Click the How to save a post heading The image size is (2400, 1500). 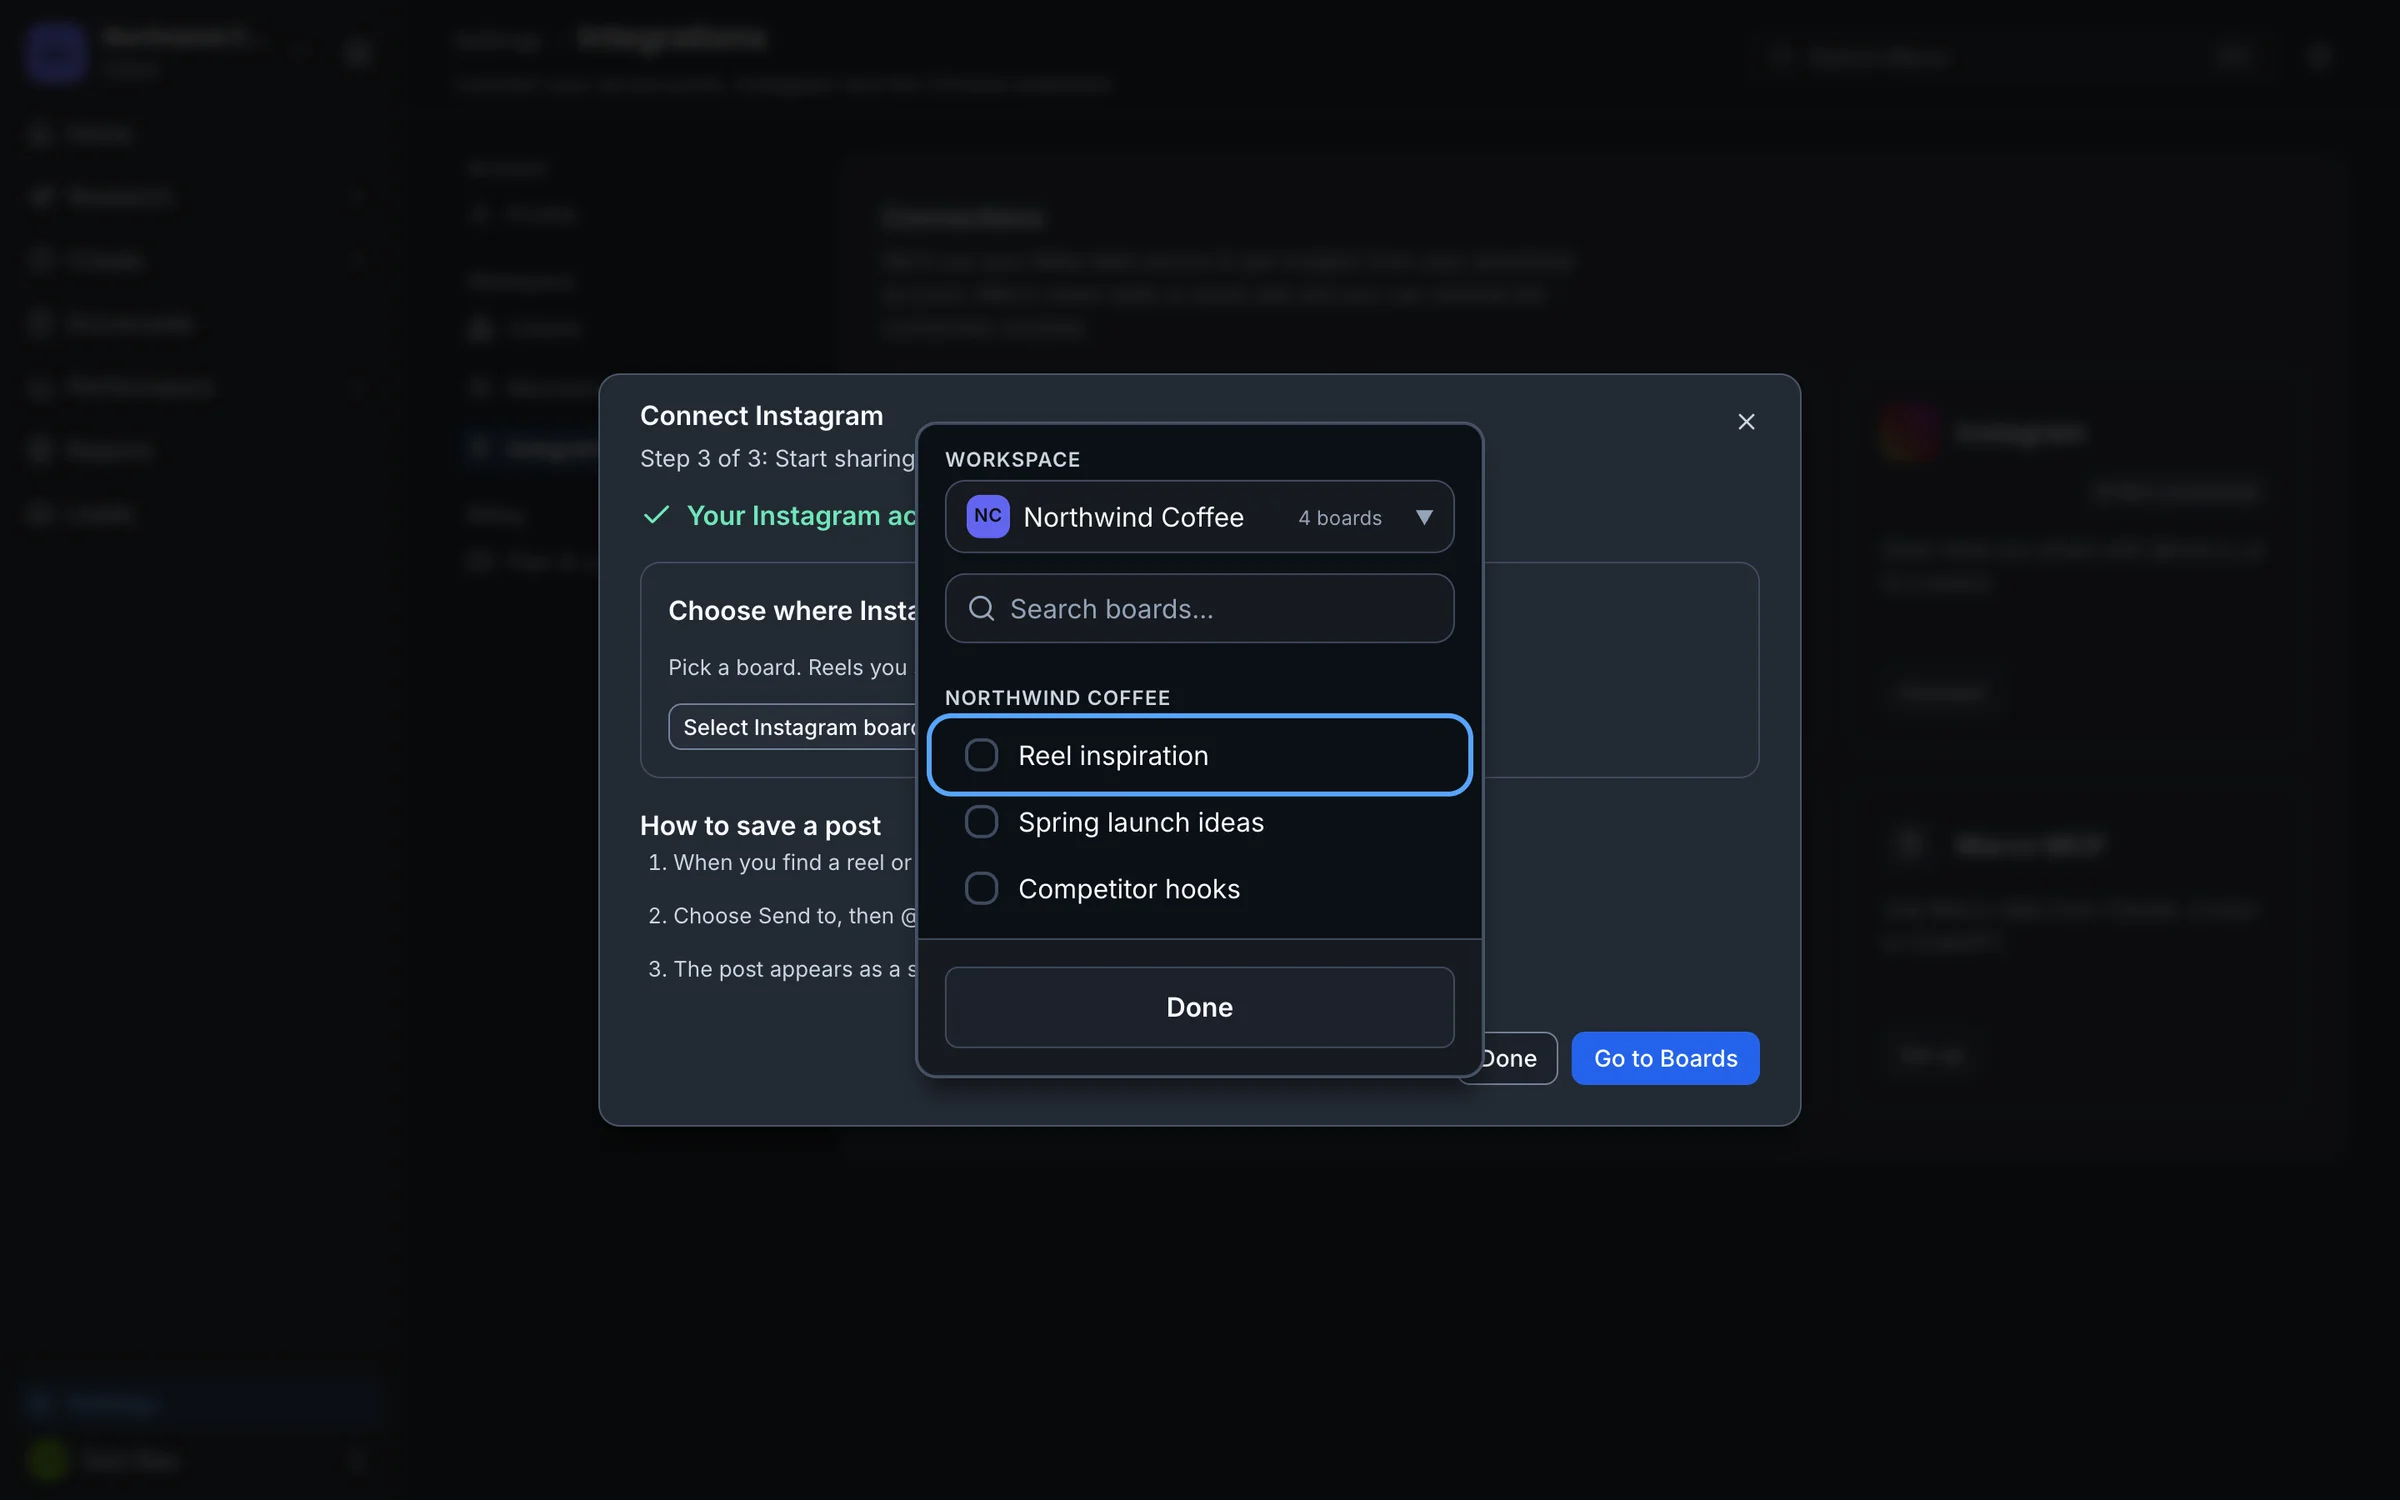(x=760, y=826)
